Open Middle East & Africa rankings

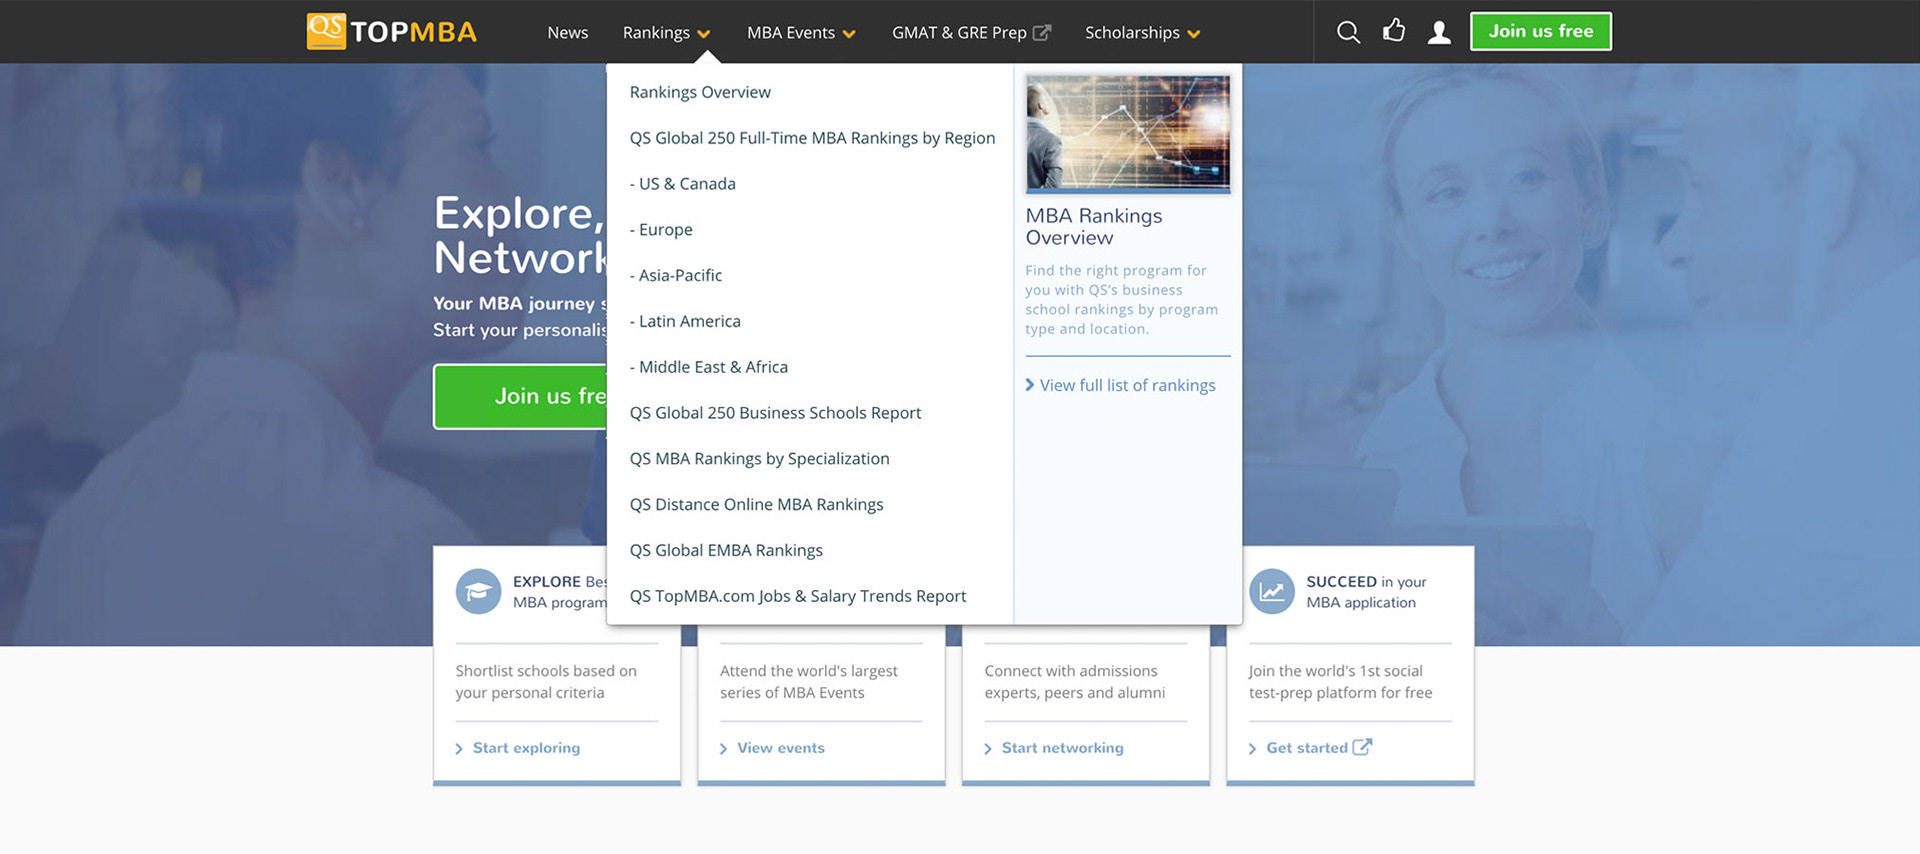click(x=709, y=367)
